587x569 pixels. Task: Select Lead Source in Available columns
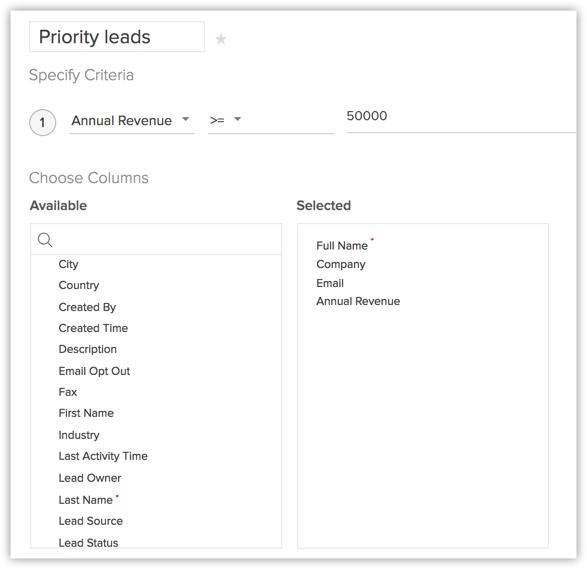[x=91, y=521]
